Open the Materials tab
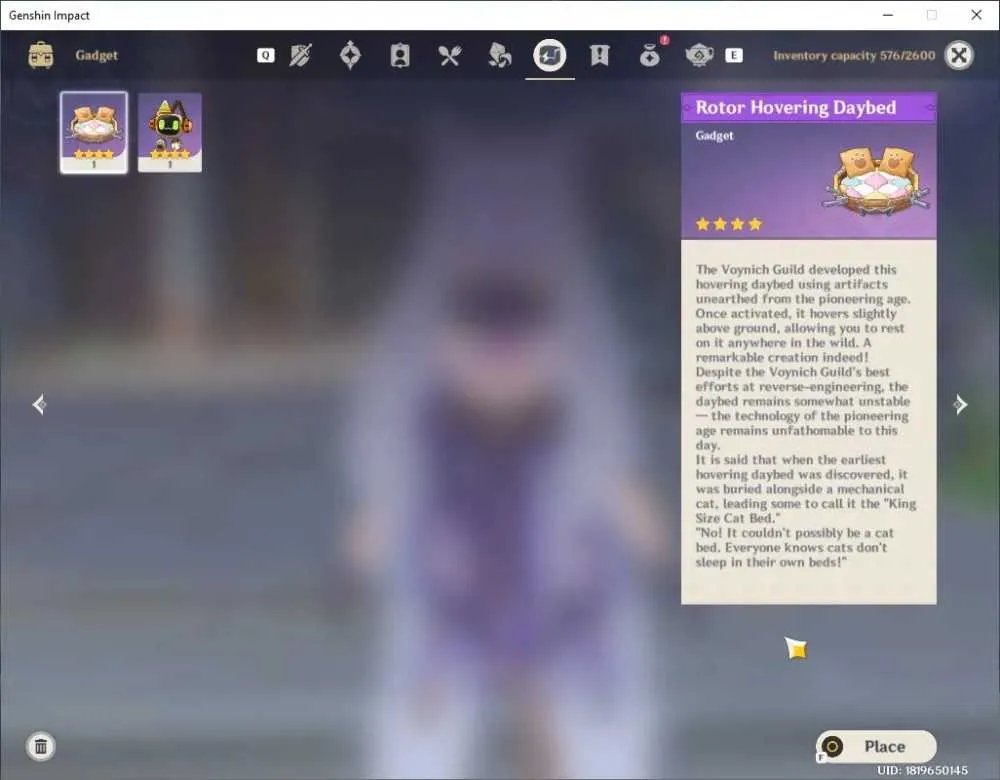This screenshot has width=1000, height=780. [499, 55]
